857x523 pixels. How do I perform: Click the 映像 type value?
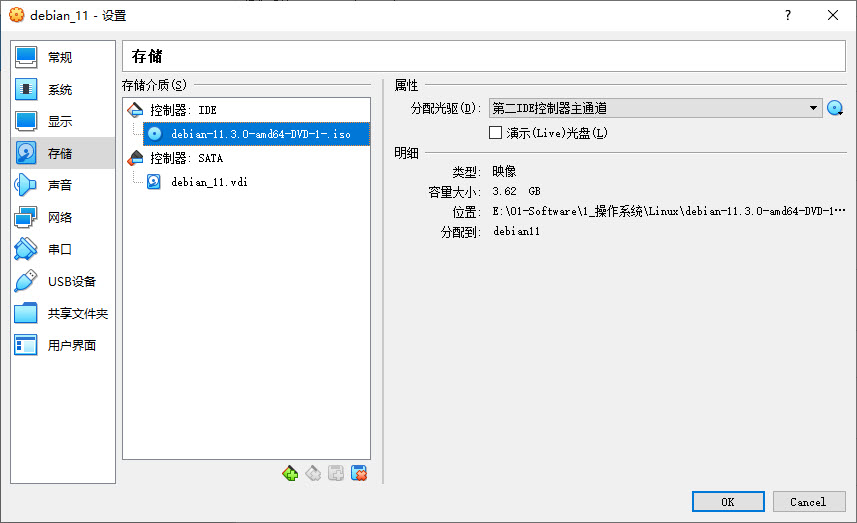[504, 172]
